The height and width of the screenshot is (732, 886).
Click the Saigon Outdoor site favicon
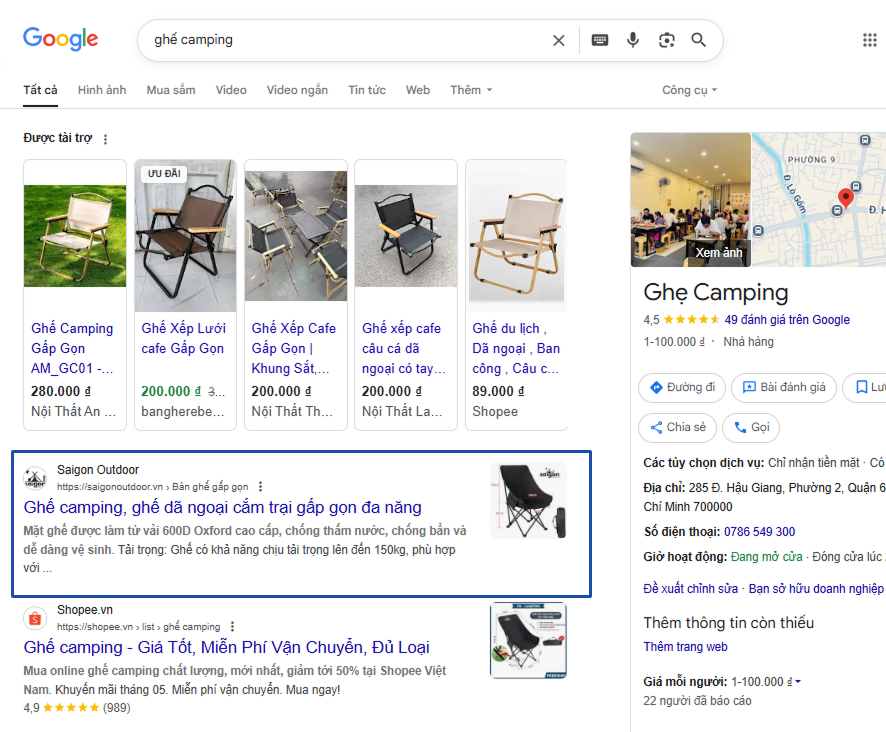point(35,478)
